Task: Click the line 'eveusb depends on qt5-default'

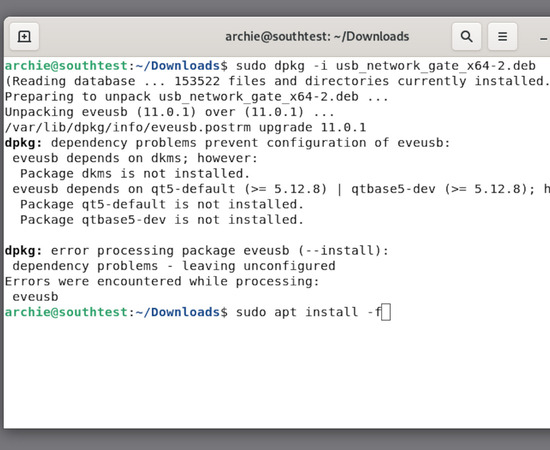Action: click(x=281, y=189)
